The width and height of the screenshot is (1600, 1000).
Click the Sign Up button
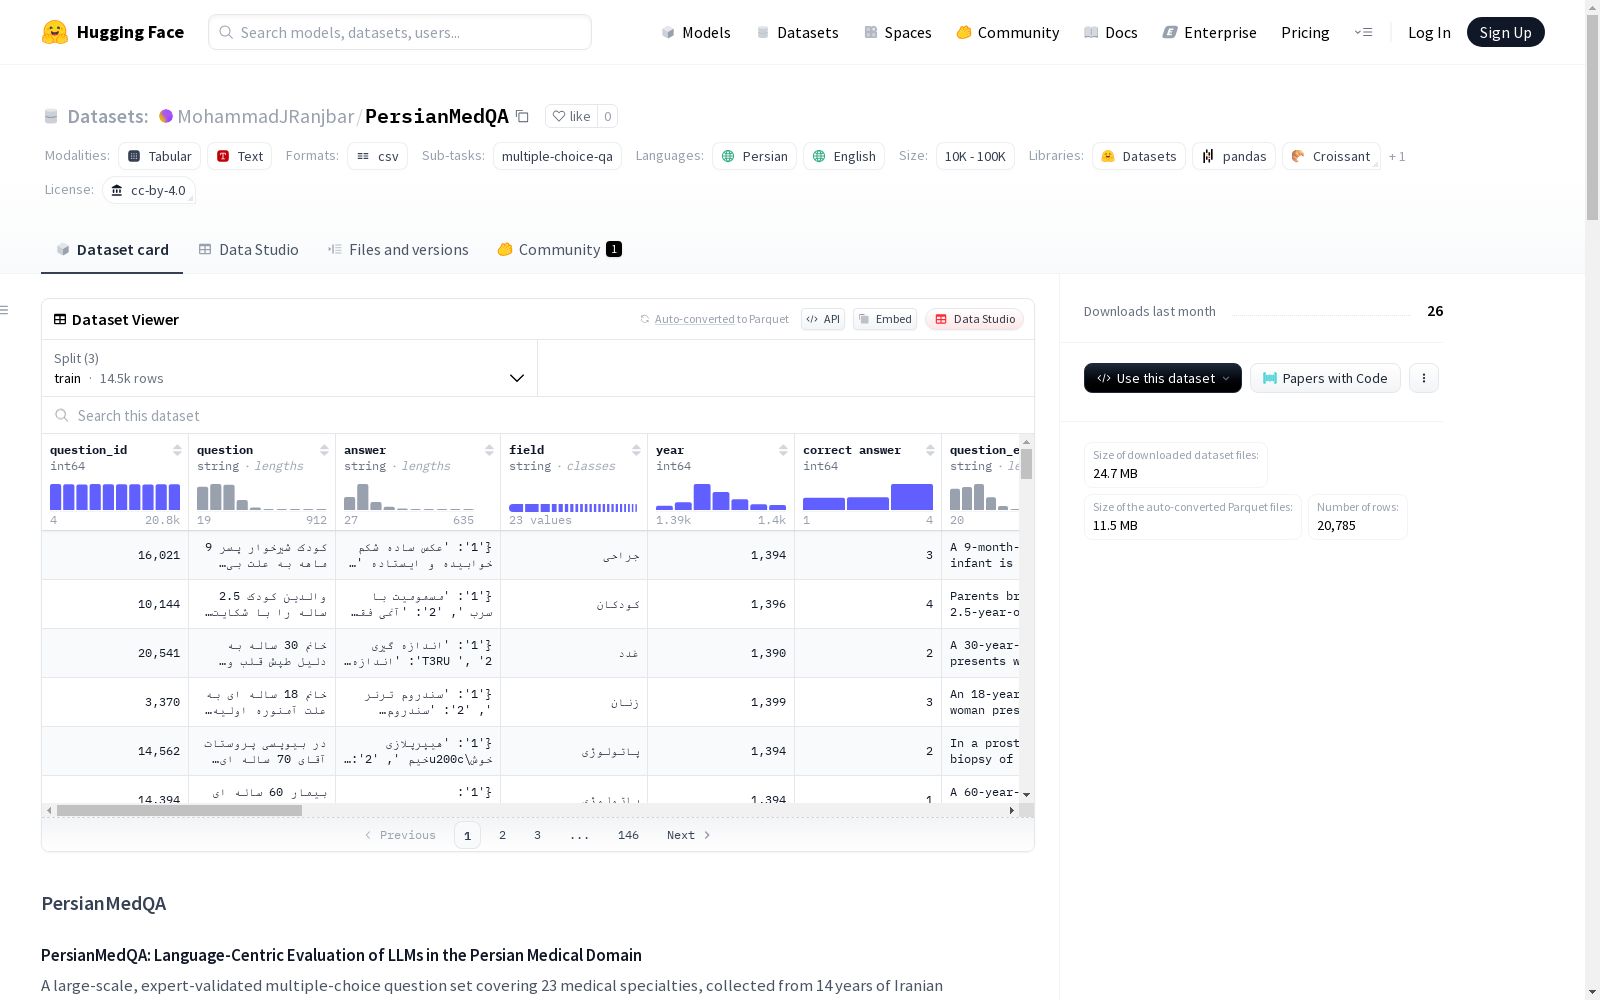(x=1505, y=32)
